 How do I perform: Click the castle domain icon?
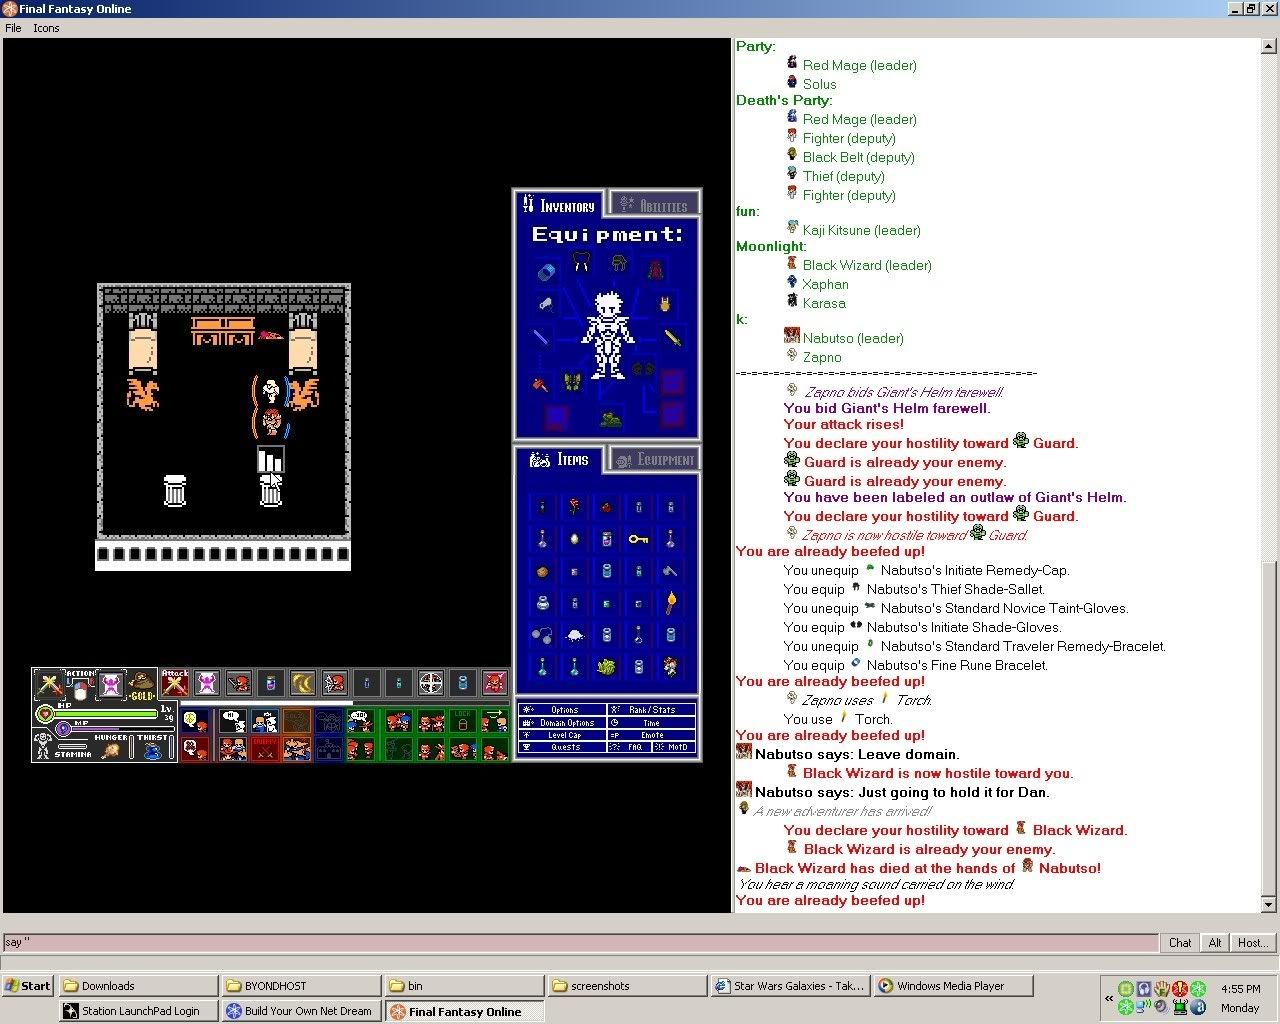pyautogui.click(x=329, y=748)
